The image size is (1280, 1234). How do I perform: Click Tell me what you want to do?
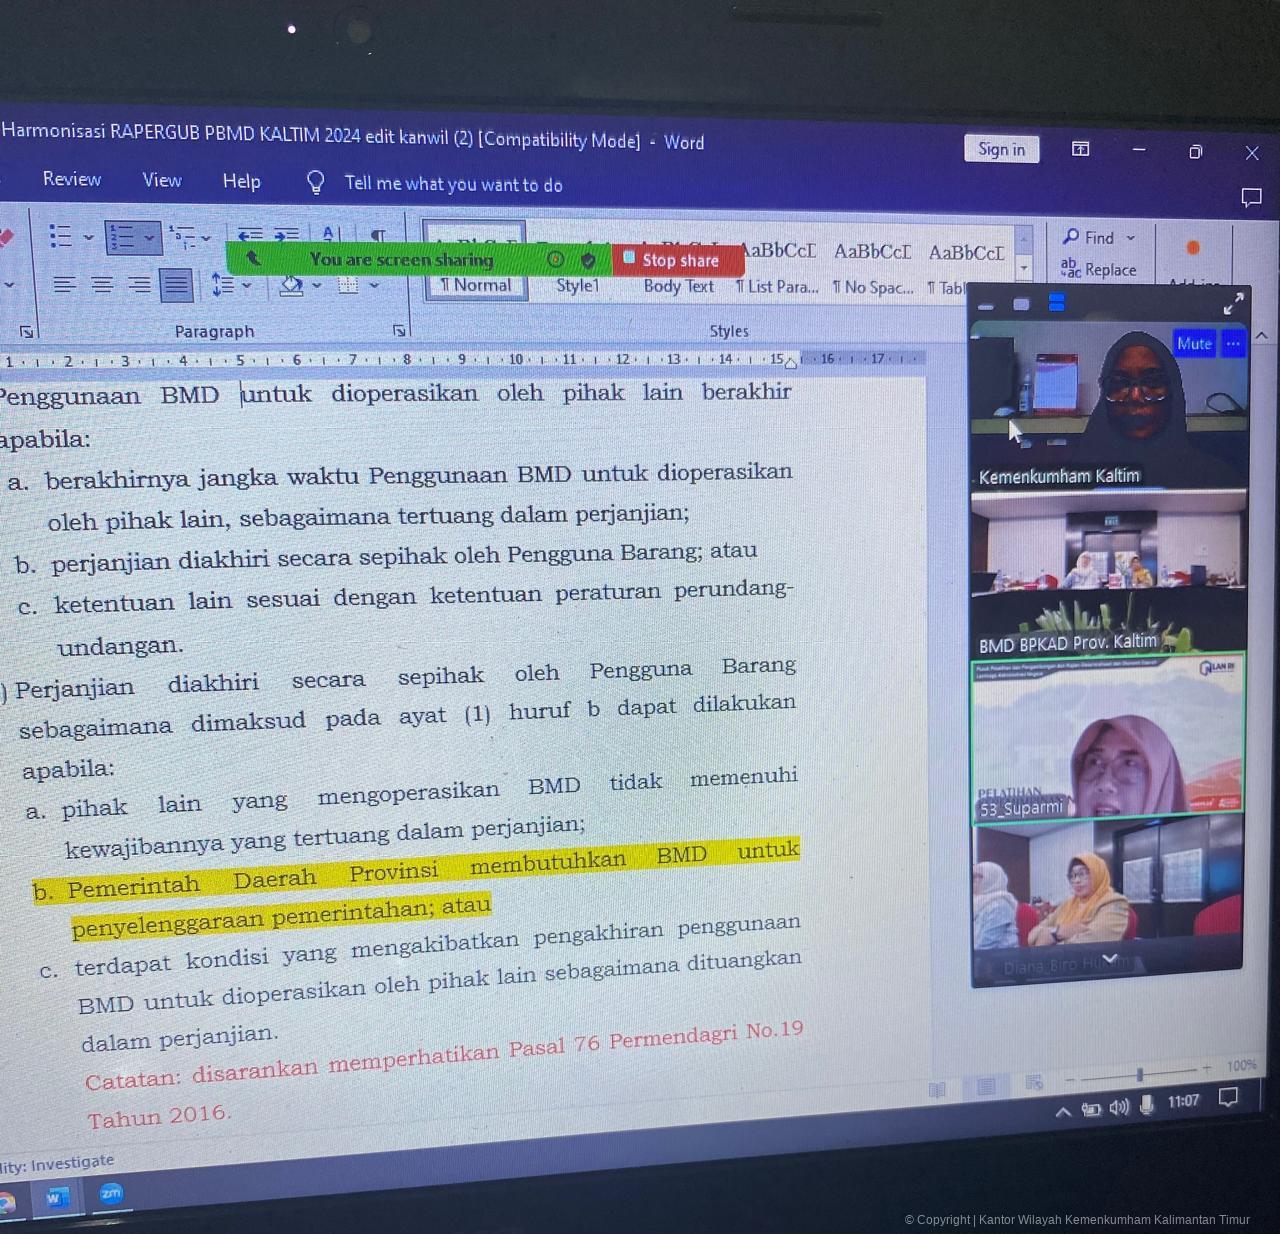coord(453,184)
